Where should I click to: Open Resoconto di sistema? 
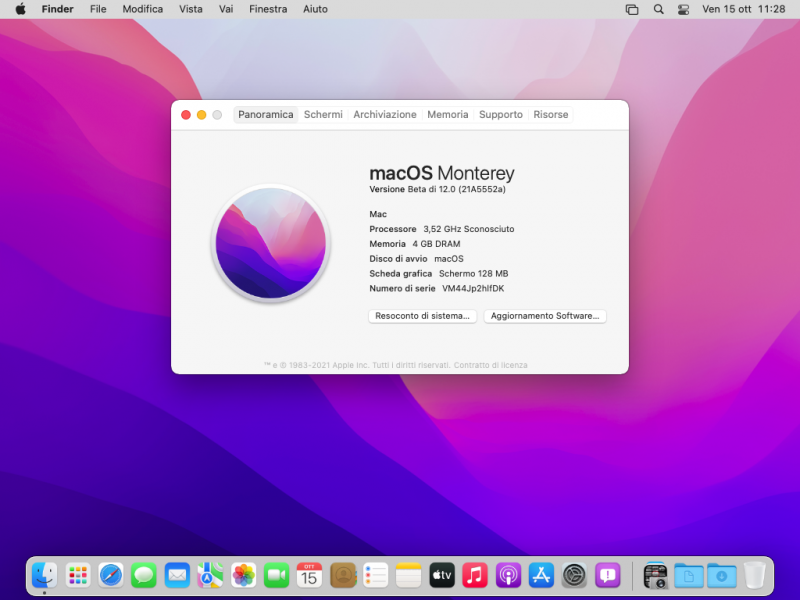pyautogui.click(x=422, y=316)
